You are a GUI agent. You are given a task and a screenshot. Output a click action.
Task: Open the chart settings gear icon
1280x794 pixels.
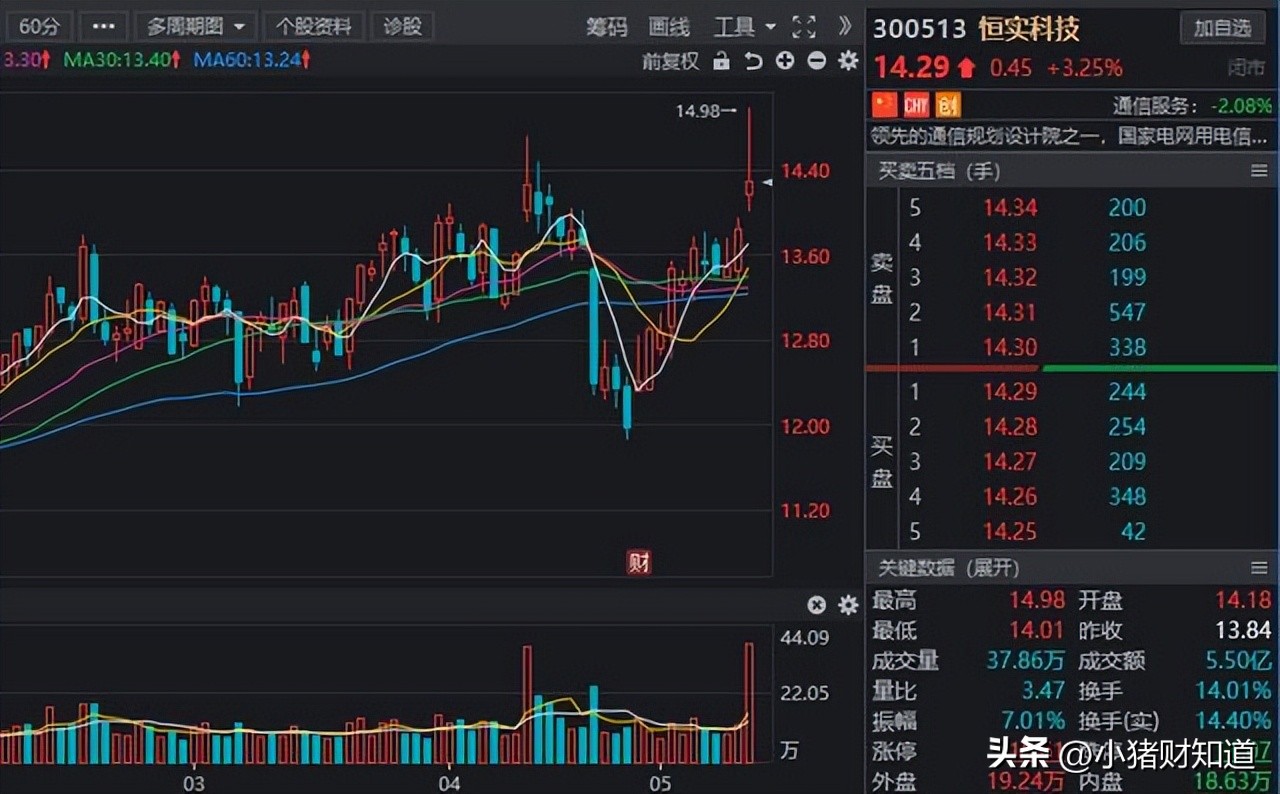(847, 61)
